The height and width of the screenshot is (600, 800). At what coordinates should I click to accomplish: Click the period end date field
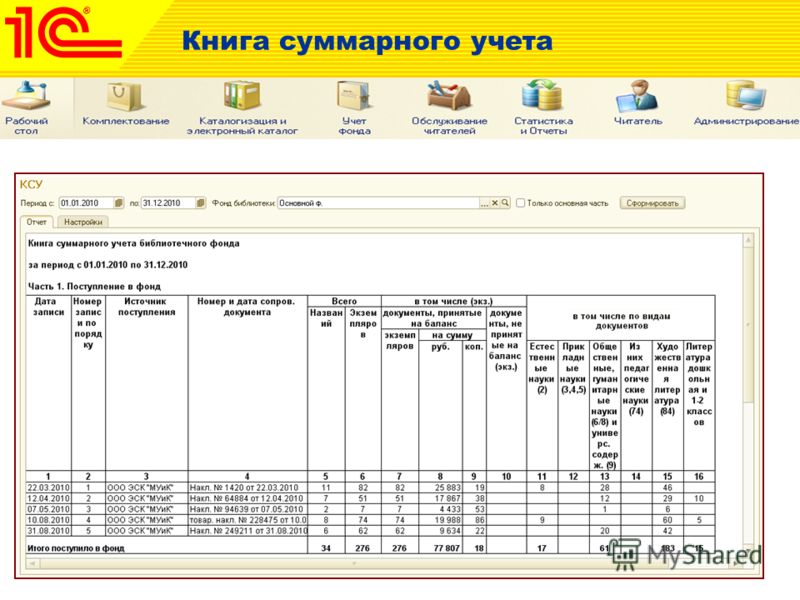click(x=168, y=203)
